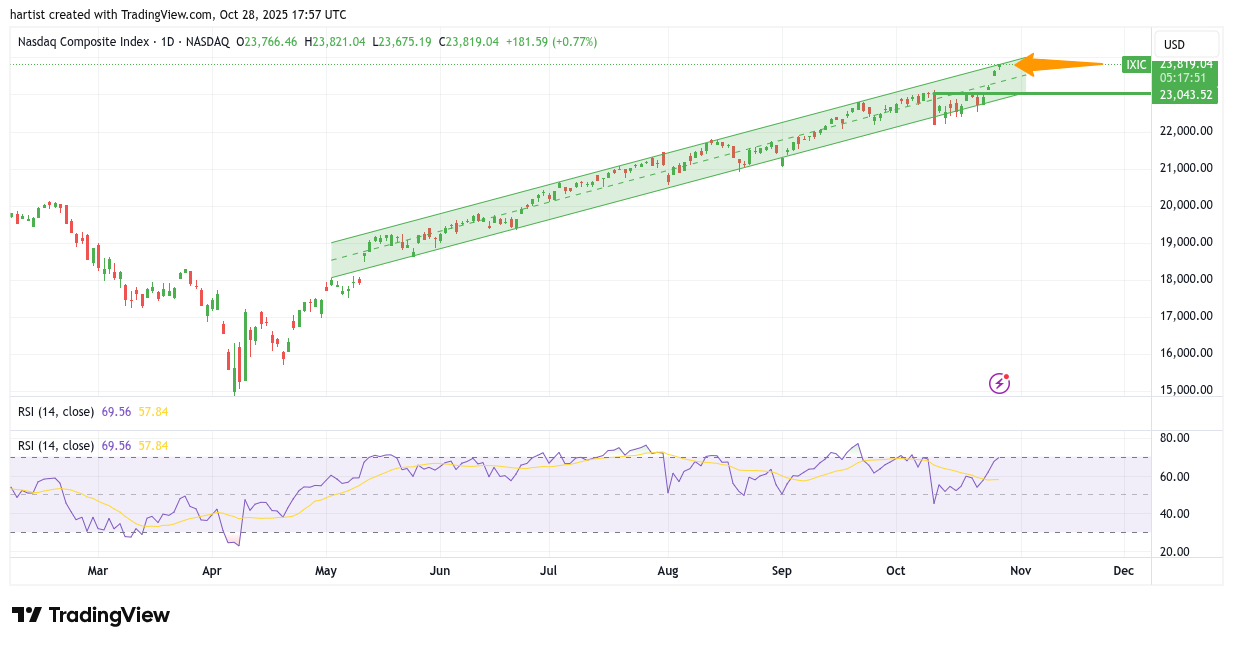Click the Dec label on time axis

click(1123, 571)
